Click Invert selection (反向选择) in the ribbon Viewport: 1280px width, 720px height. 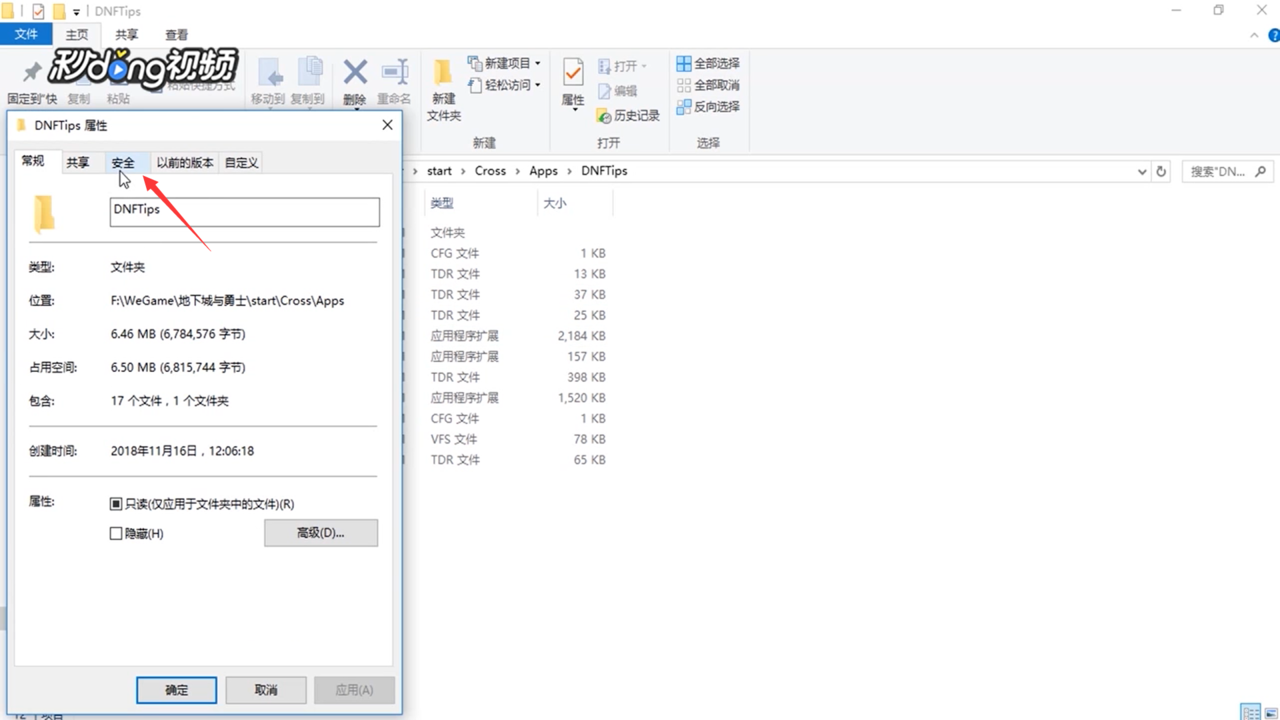(x=708, y=106)
